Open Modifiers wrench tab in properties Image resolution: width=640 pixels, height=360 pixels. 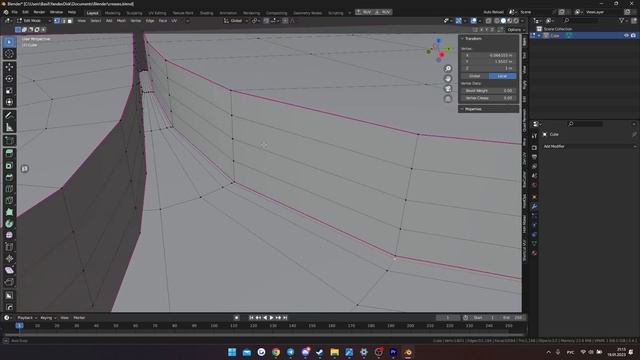(534, 207)
